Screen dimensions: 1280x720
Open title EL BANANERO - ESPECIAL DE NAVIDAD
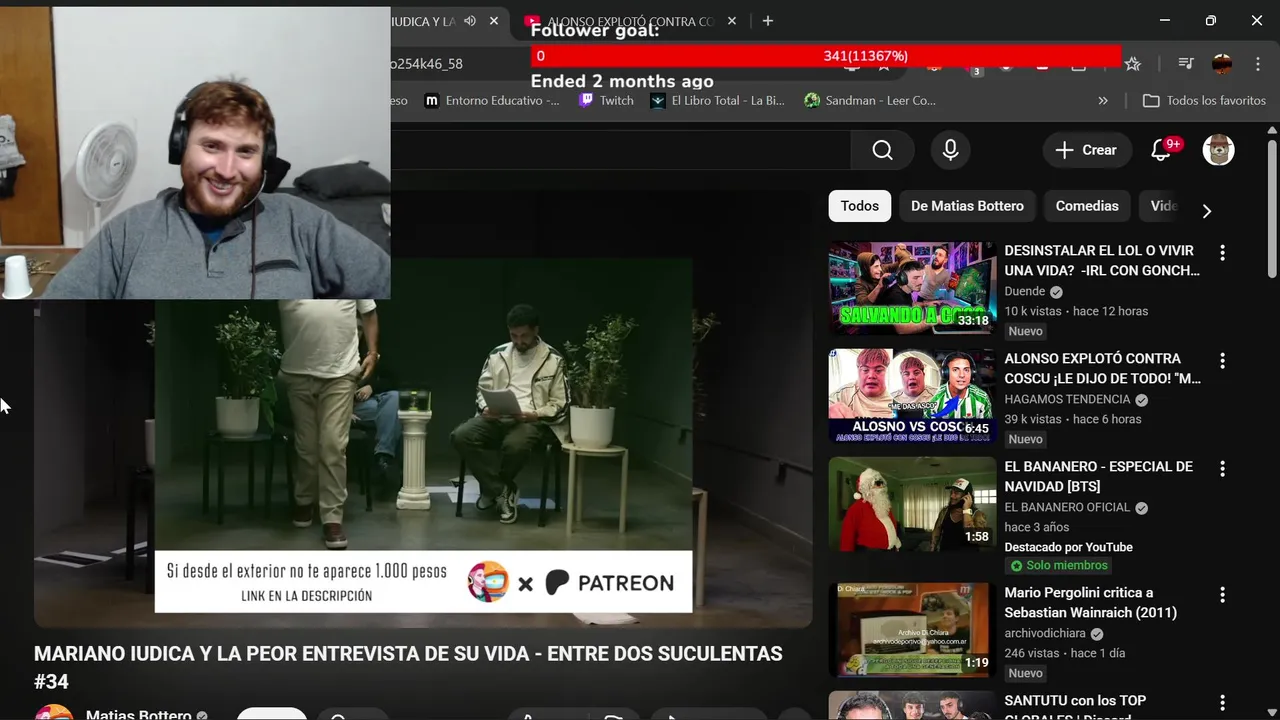tap(1098, 476)
